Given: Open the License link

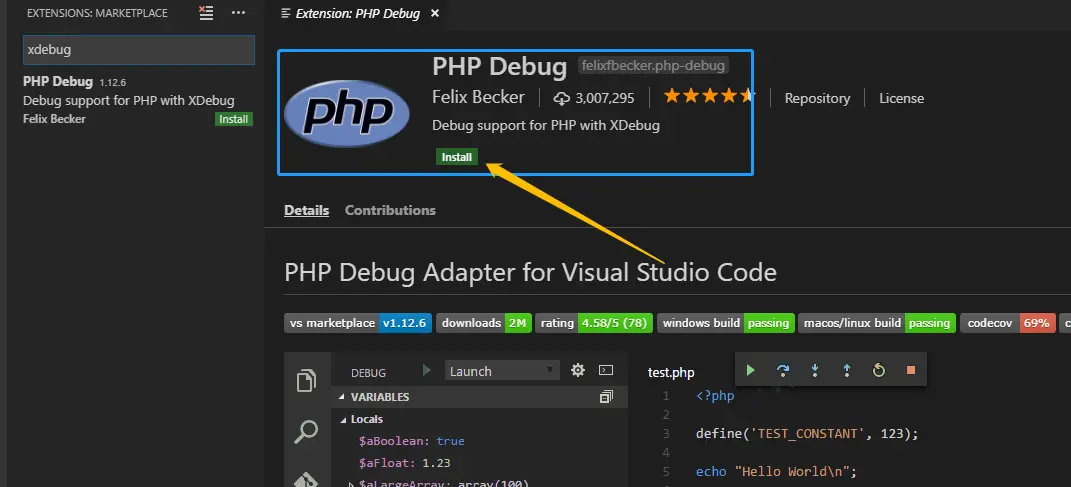Looking at the screenshot, I should click(901, 98).
